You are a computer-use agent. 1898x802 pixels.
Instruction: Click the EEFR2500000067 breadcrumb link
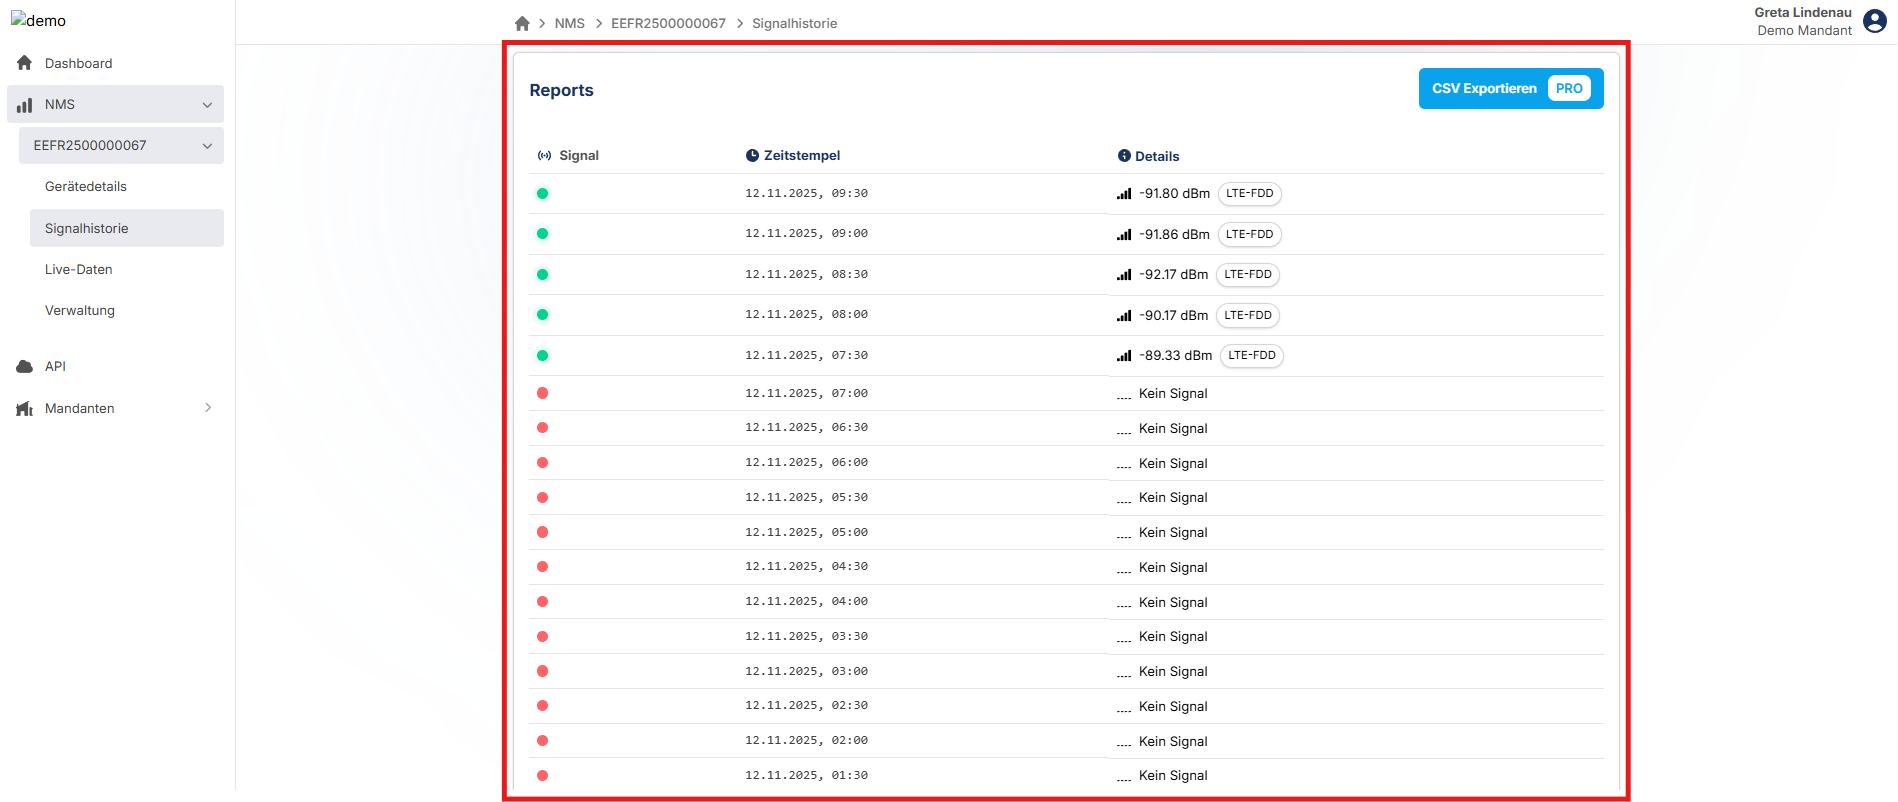(x=668, y=23)
